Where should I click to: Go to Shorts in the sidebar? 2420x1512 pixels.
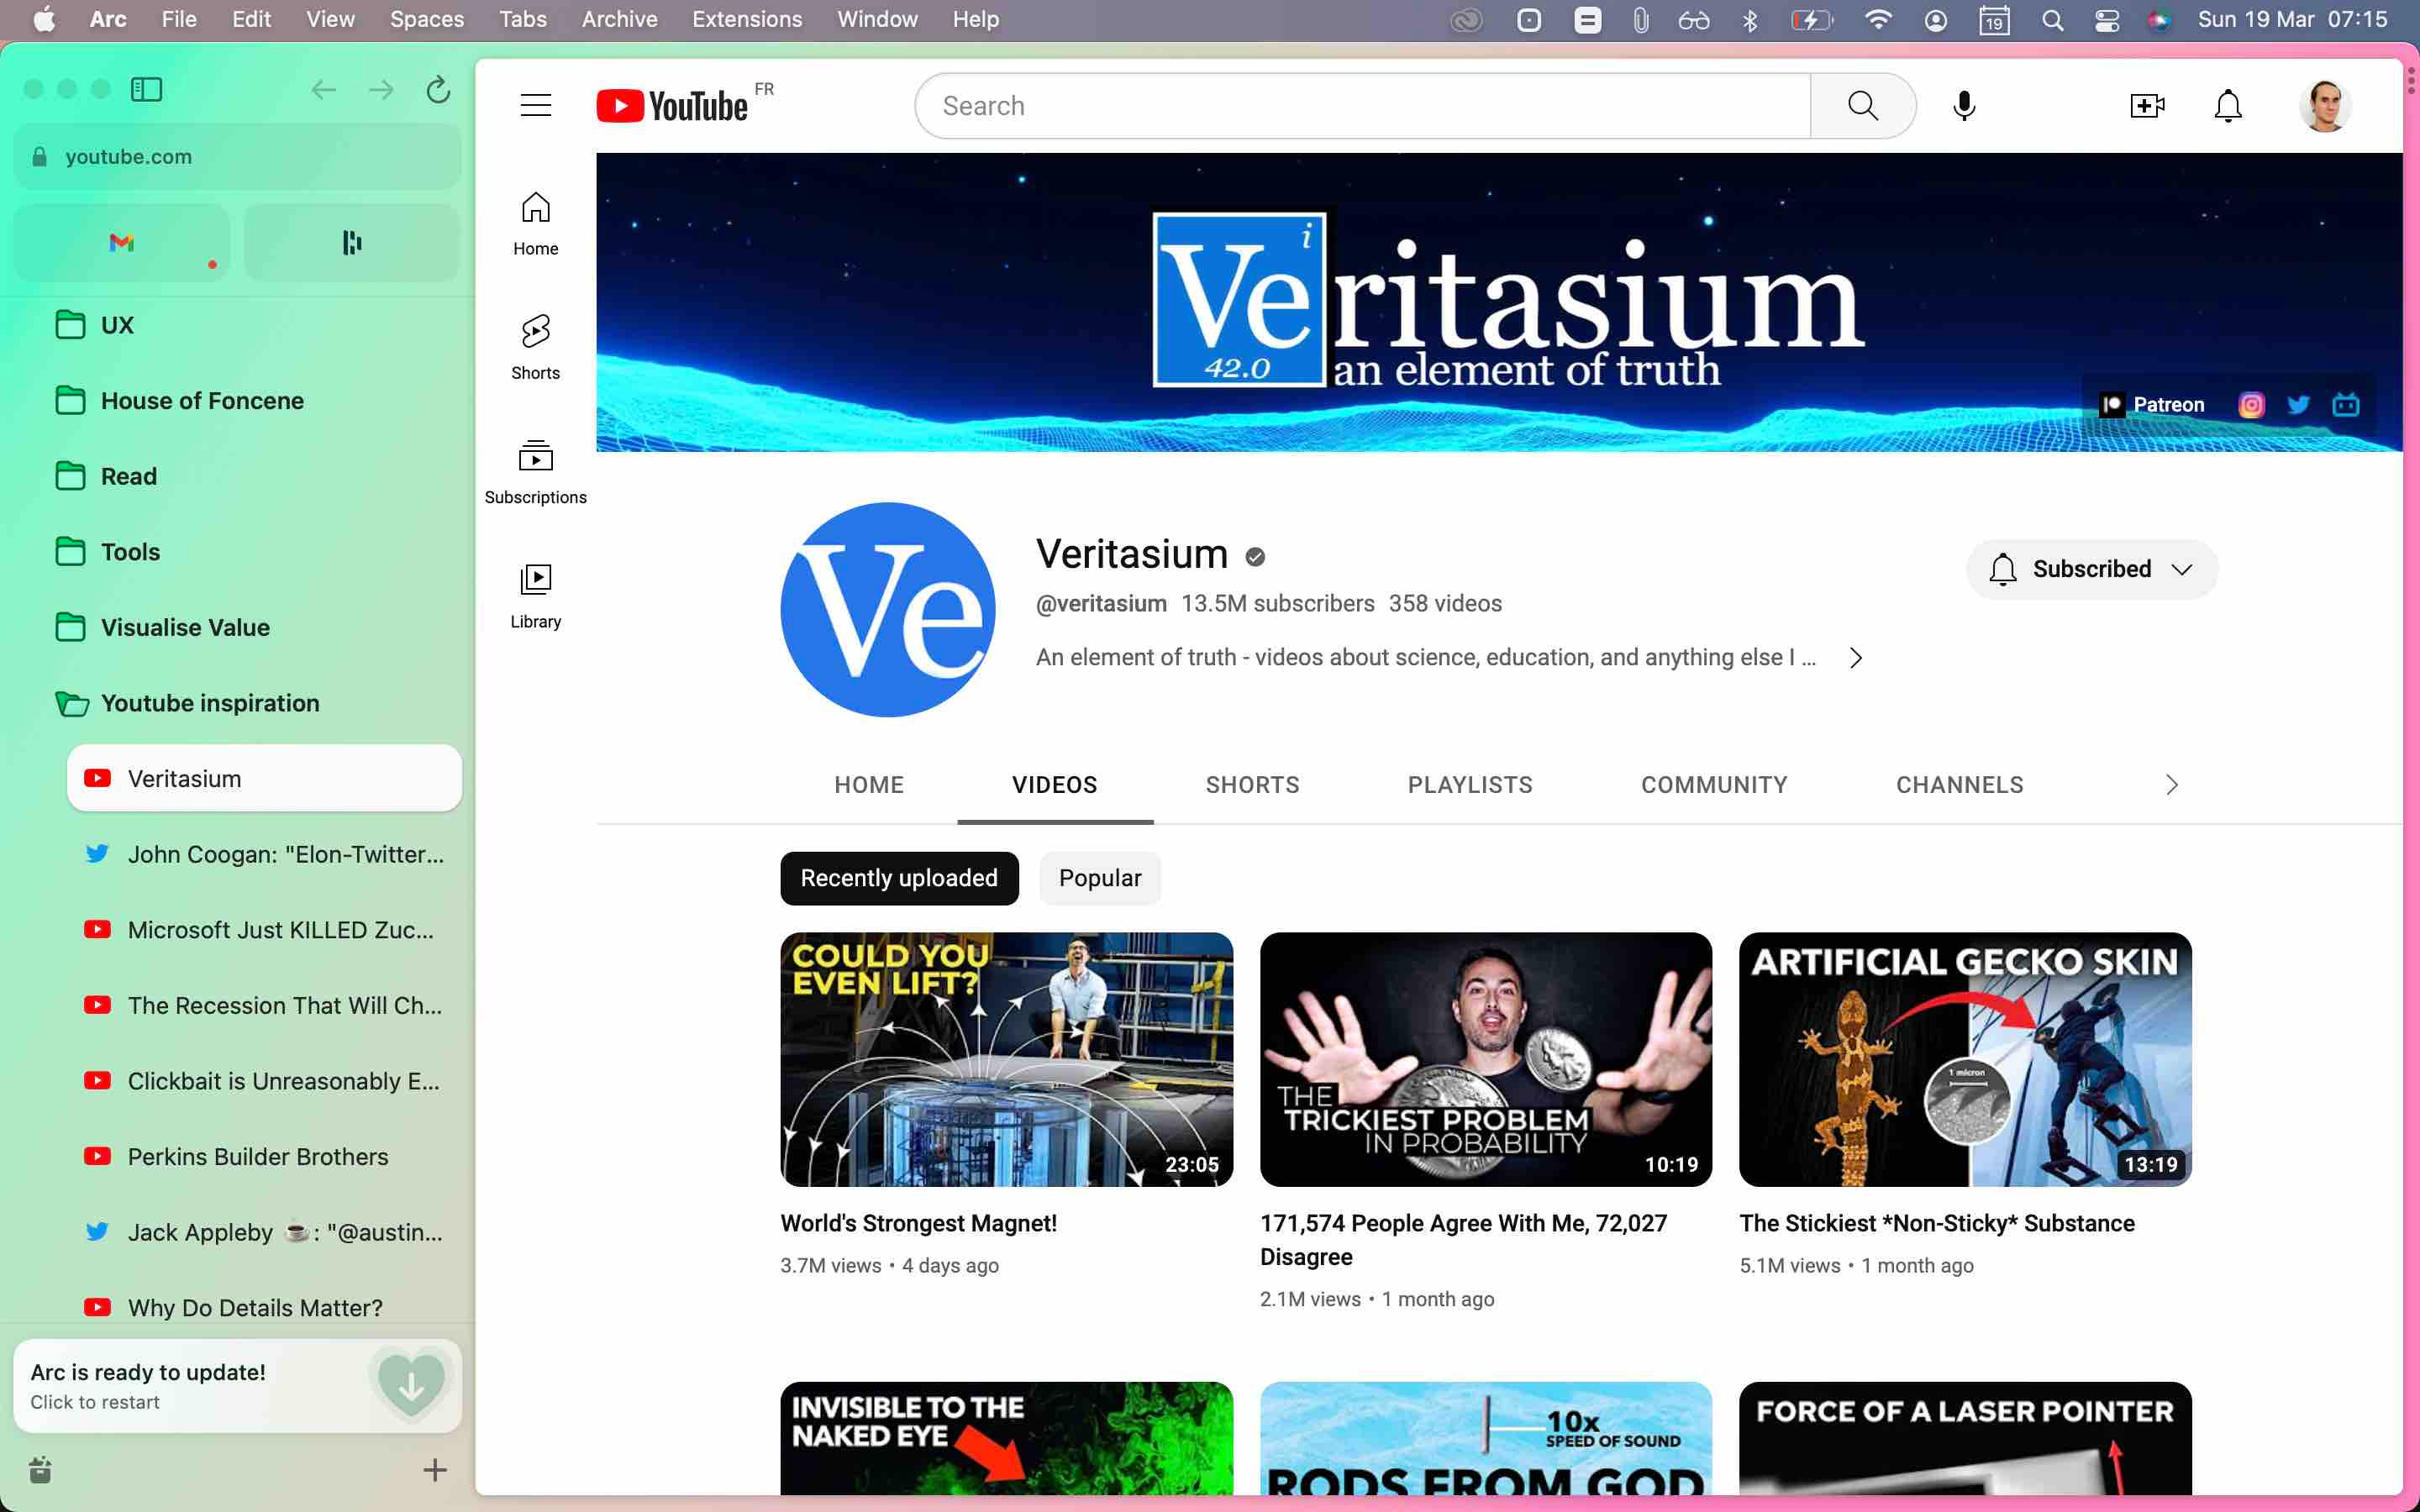(x=535, y=347)
